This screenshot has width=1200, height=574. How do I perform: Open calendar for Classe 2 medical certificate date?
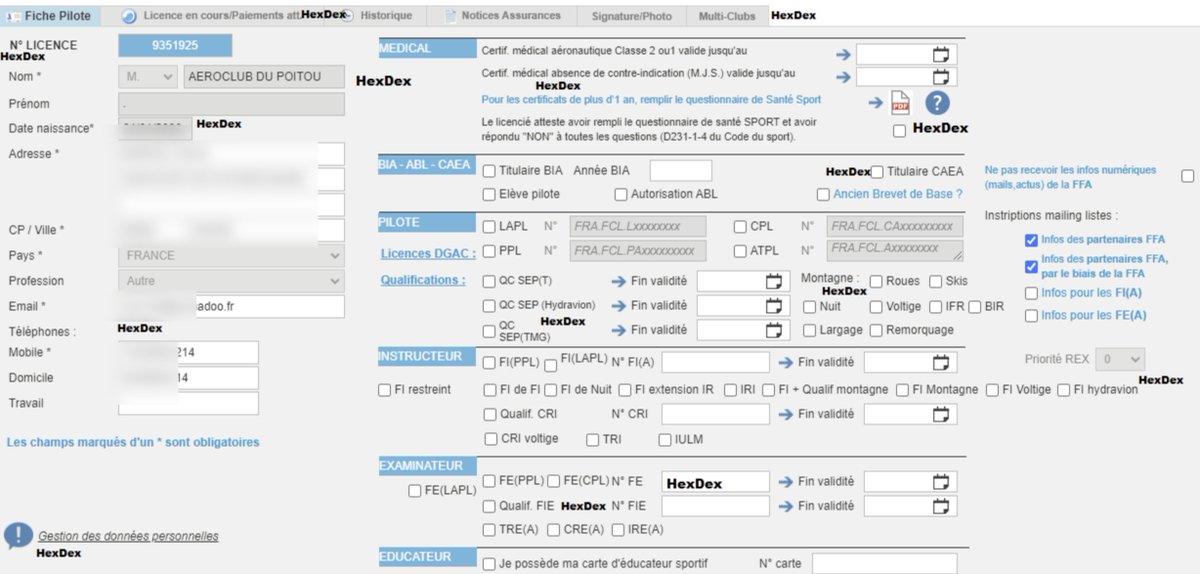tap(940, 54)
